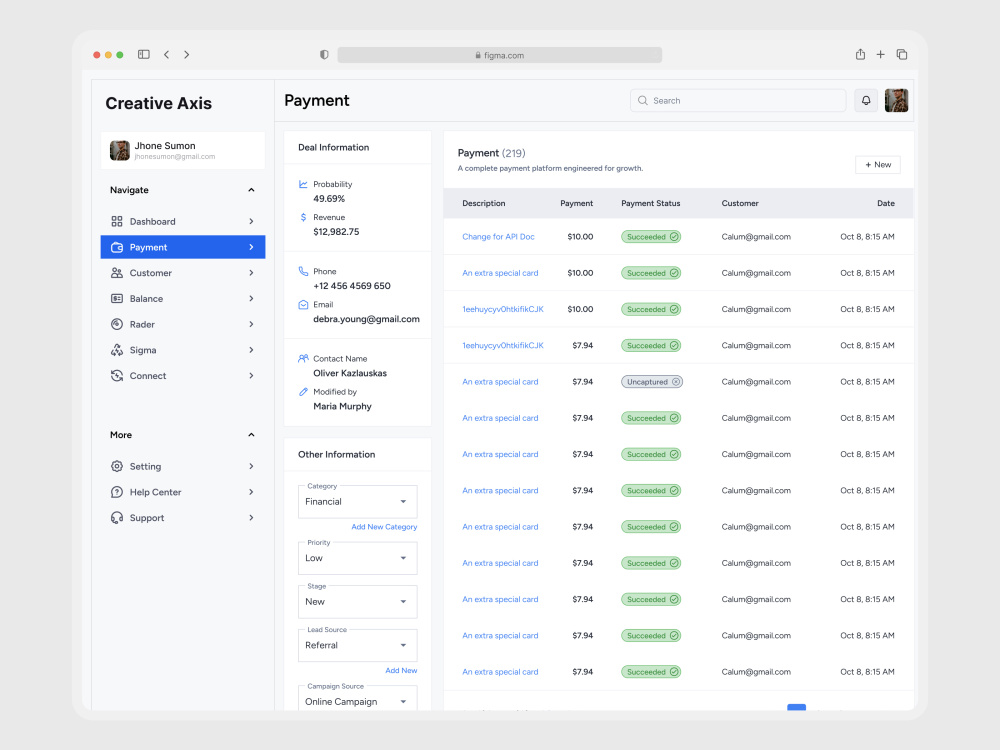The height and width of the screenshot is (750, 1000).
Task: Open the Campaign Source dropdown
Action: pos(357,699)
